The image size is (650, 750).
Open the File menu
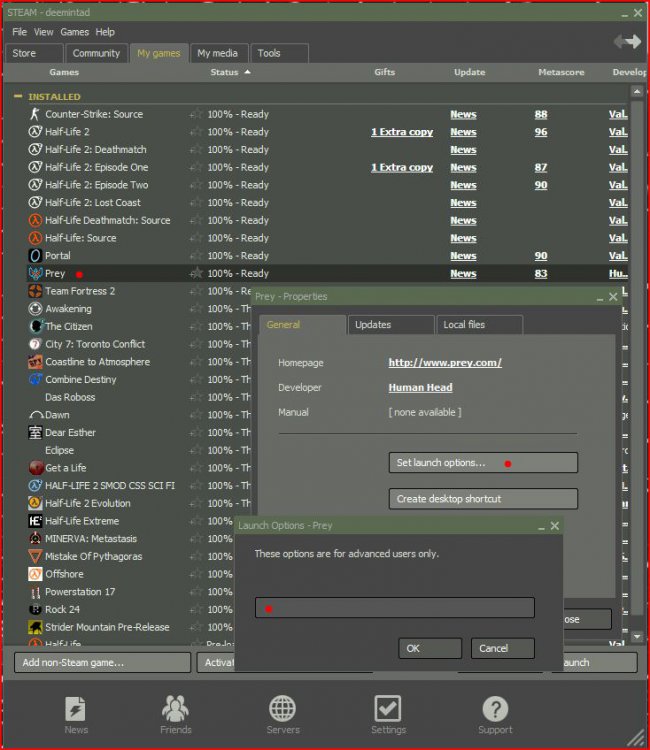[20, 32]
